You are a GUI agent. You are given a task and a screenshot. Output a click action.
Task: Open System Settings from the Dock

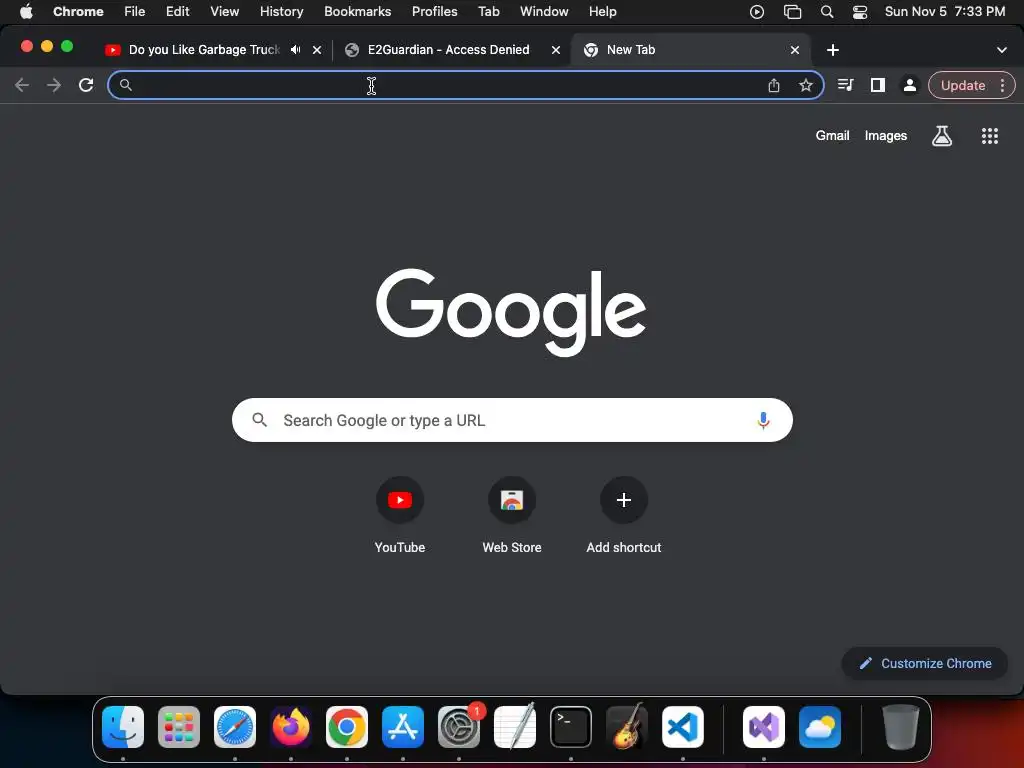(x=459, y=727)
